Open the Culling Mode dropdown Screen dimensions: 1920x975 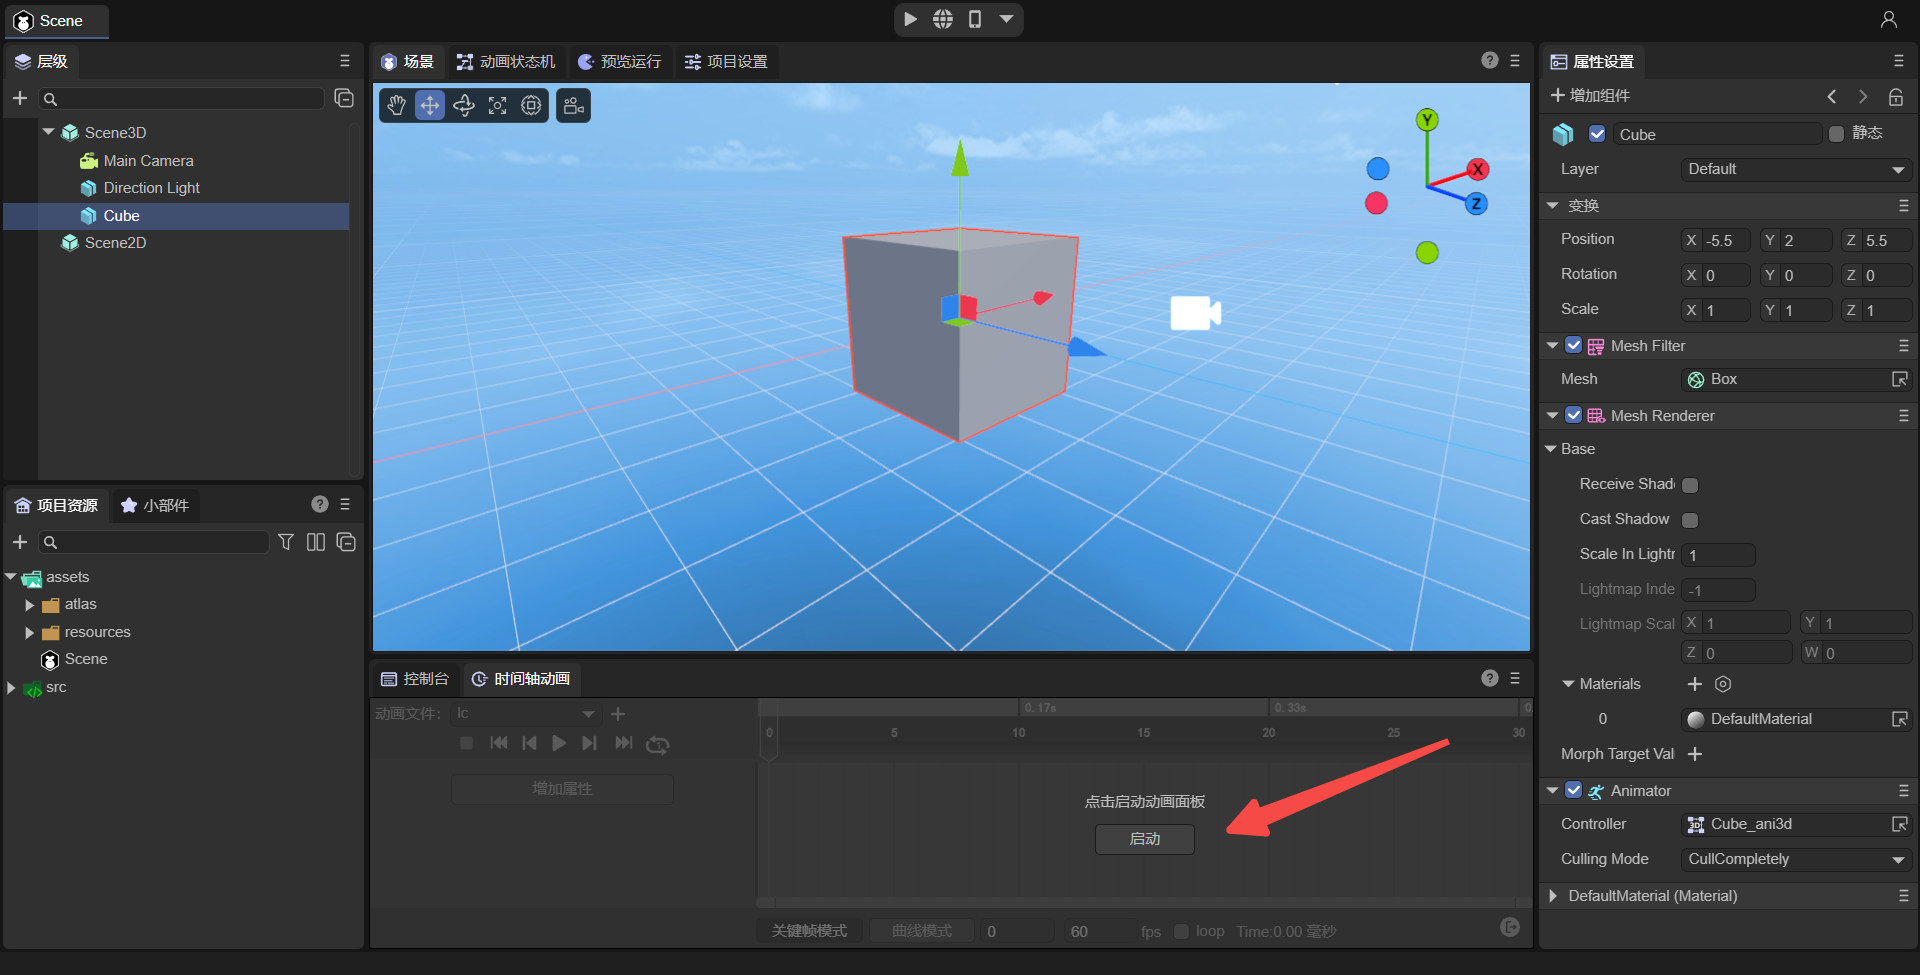pos(1796,860)
